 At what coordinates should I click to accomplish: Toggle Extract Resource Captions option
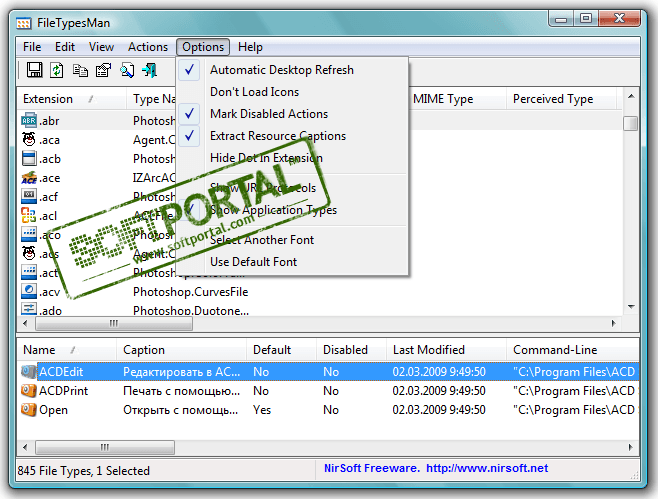(x=292, y=136)
